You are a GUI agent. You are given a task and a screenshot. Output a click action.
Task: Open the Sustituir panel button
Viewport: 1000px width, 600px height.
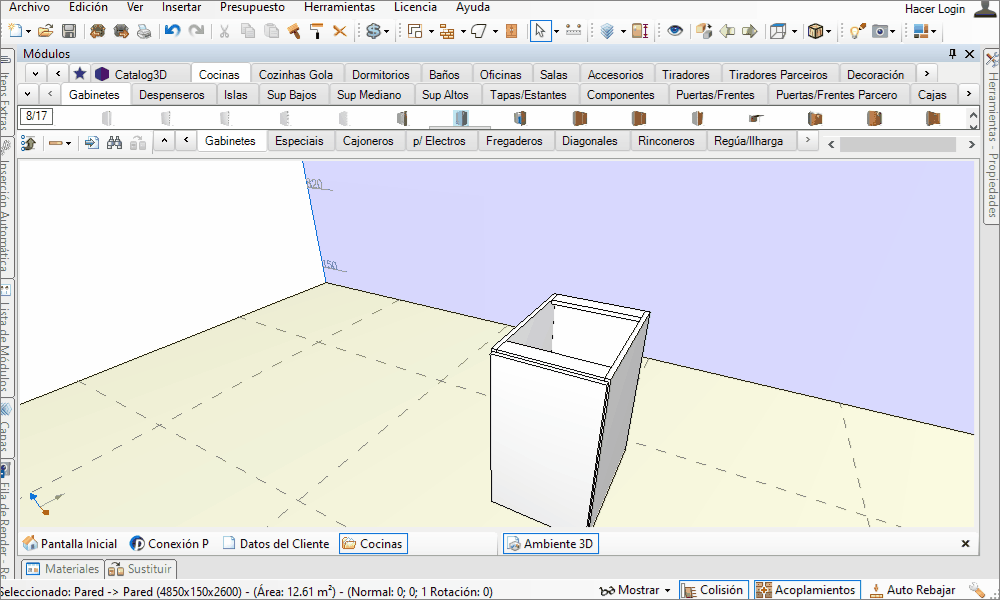pyautogui.click(x=140, y=569)
